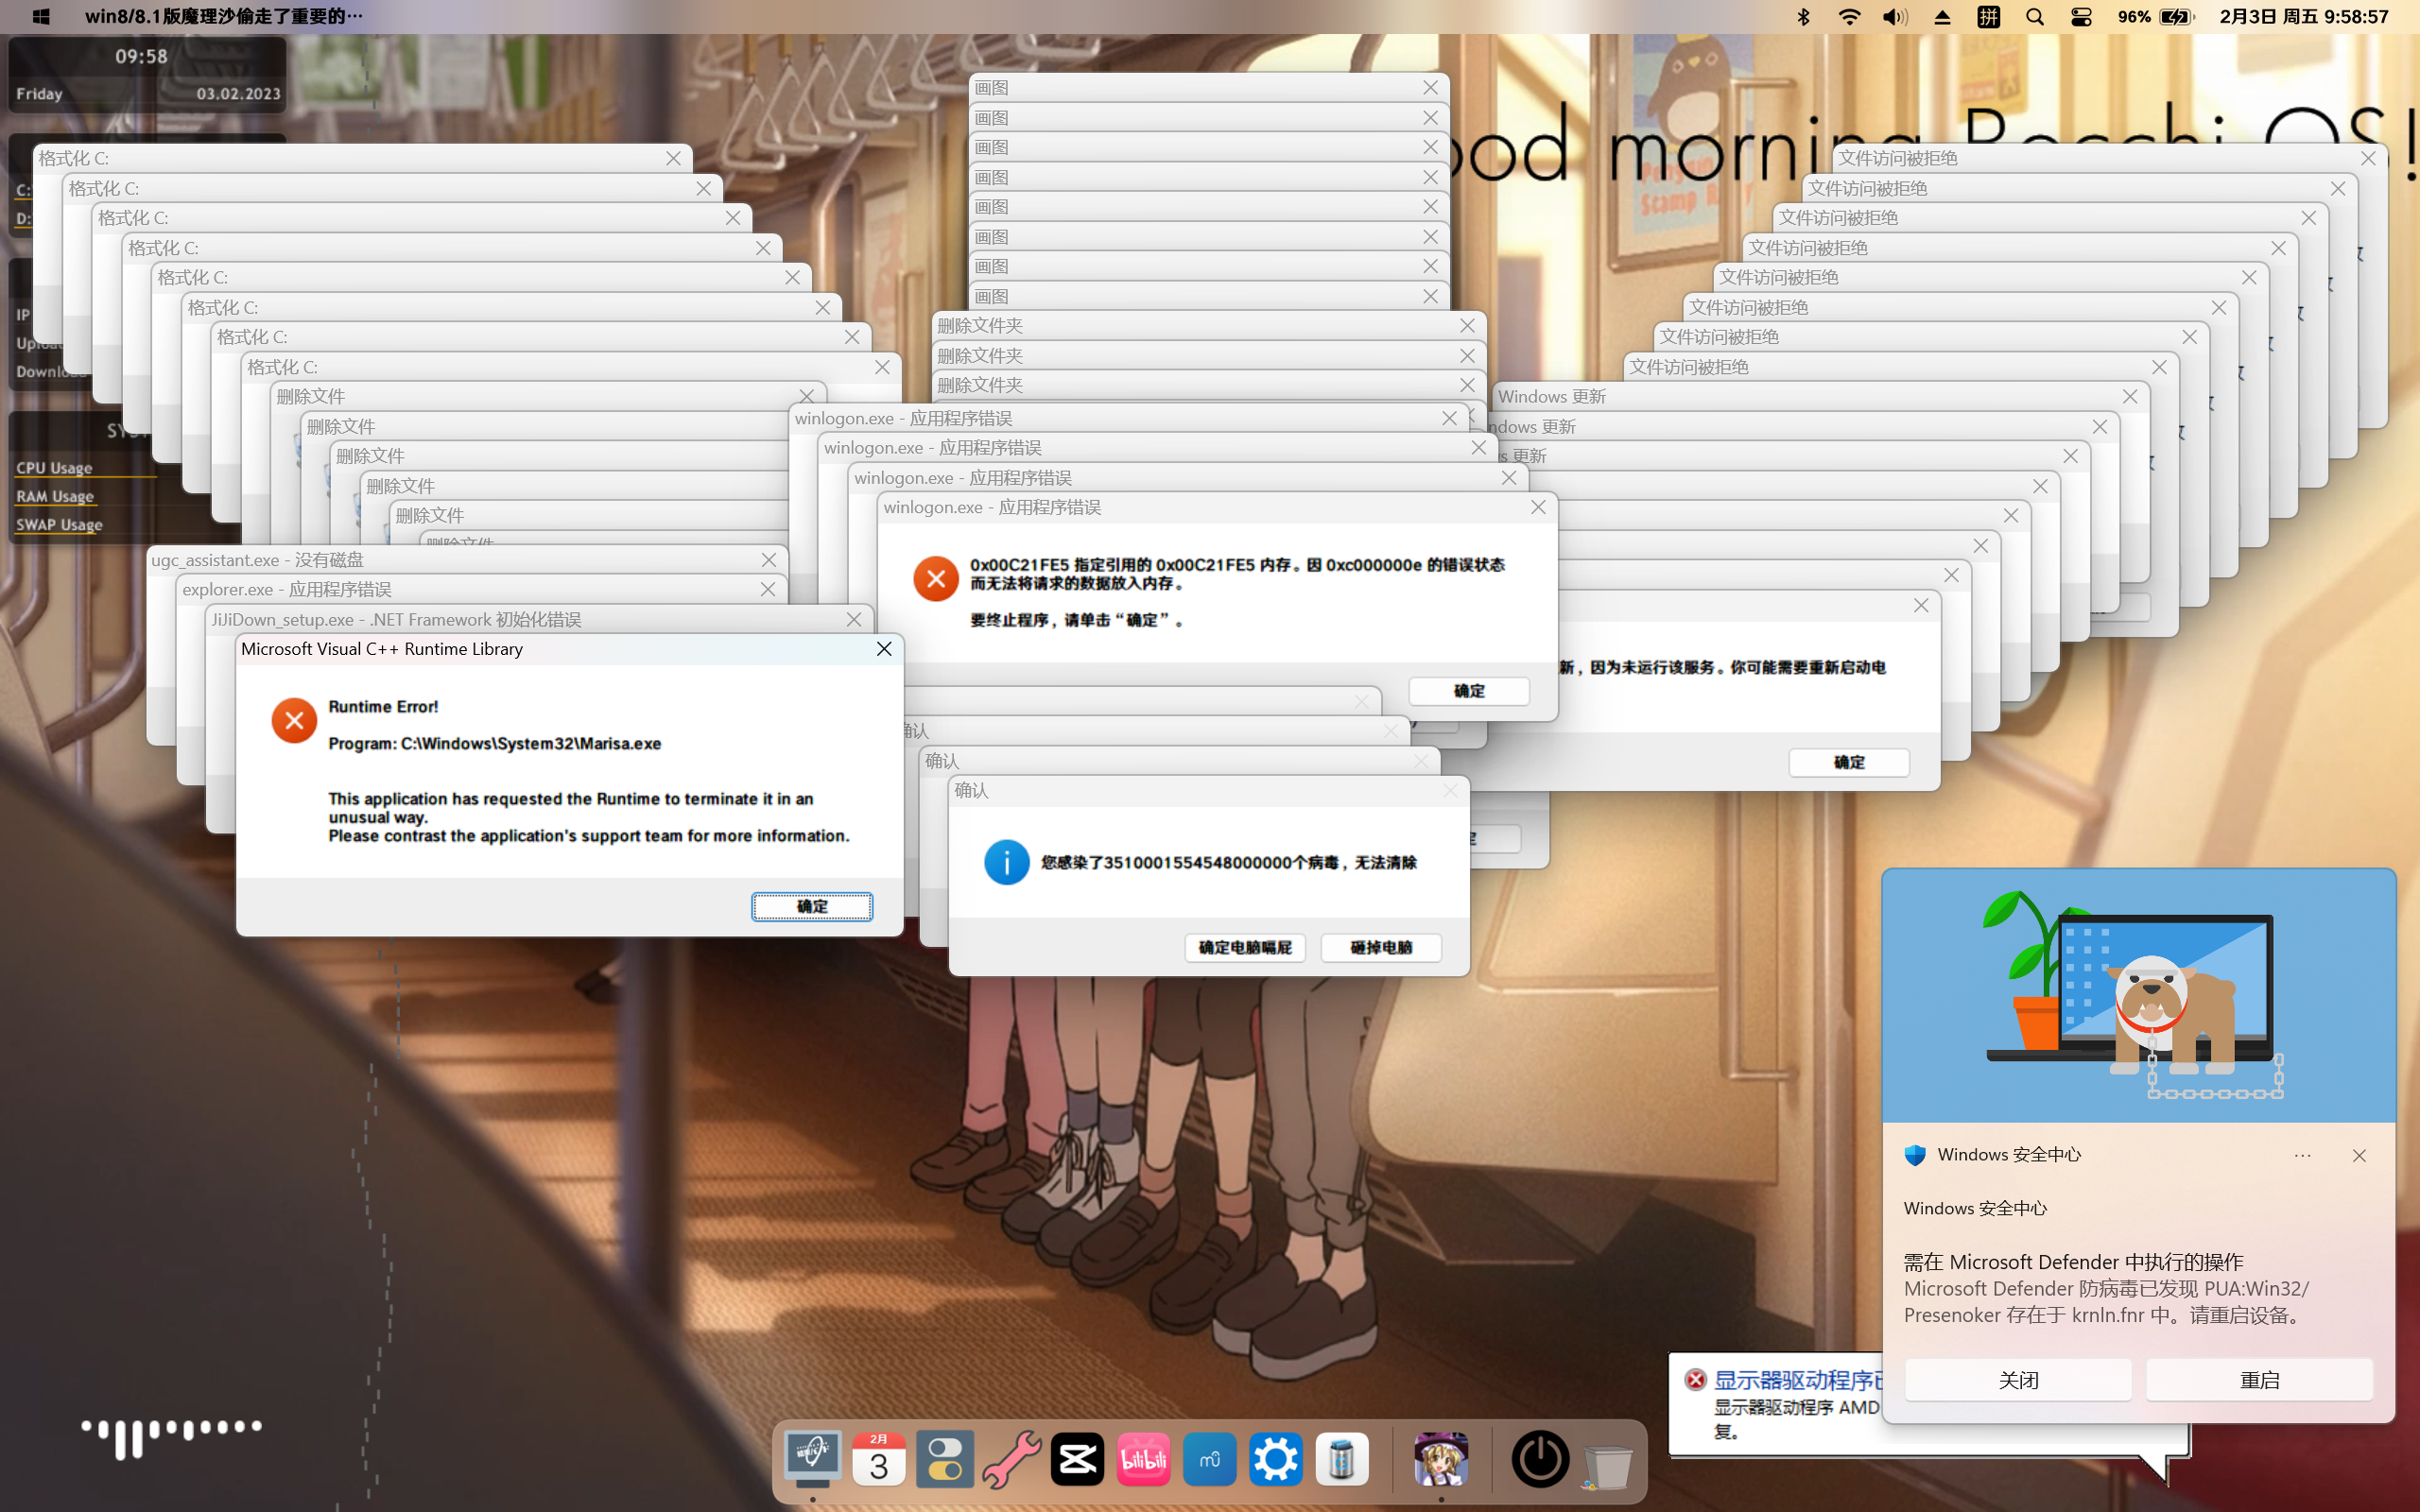Launch the blue mû app in the dock
Viewport: 2420px width, 1512px height.
tap(1210, 1459)
